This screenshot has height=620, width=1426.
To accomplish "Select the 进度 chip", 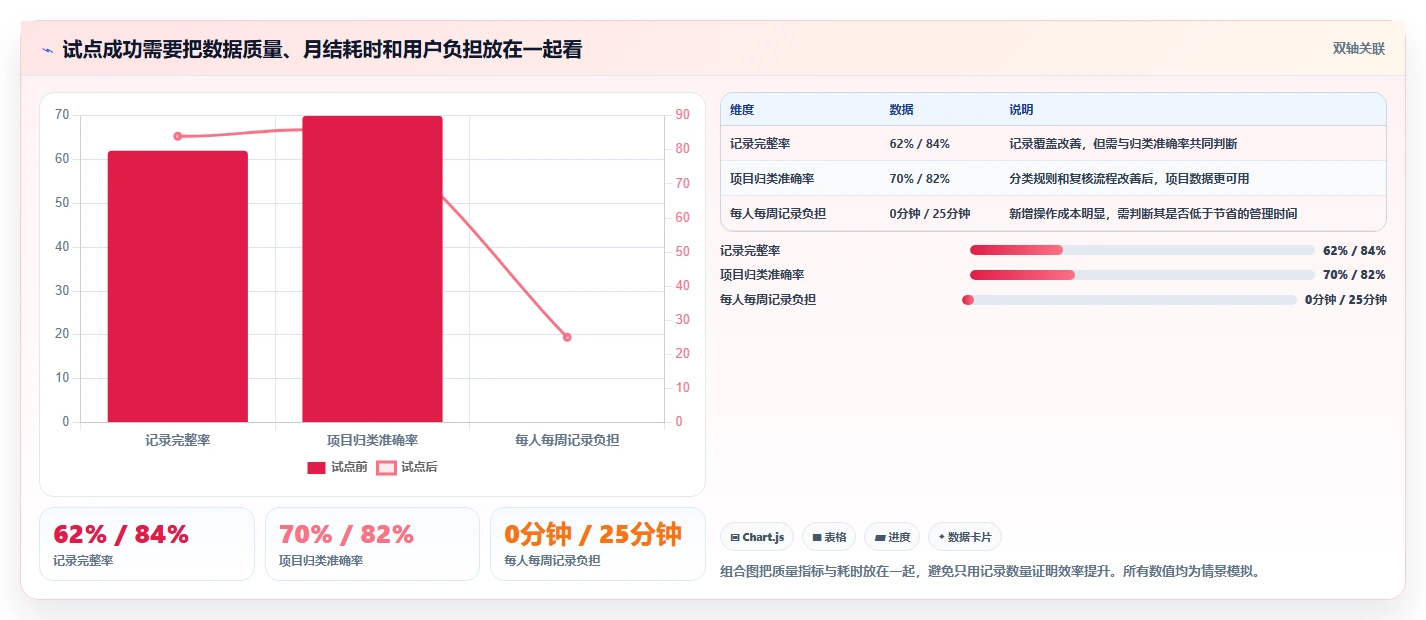I will click(892, 537).
